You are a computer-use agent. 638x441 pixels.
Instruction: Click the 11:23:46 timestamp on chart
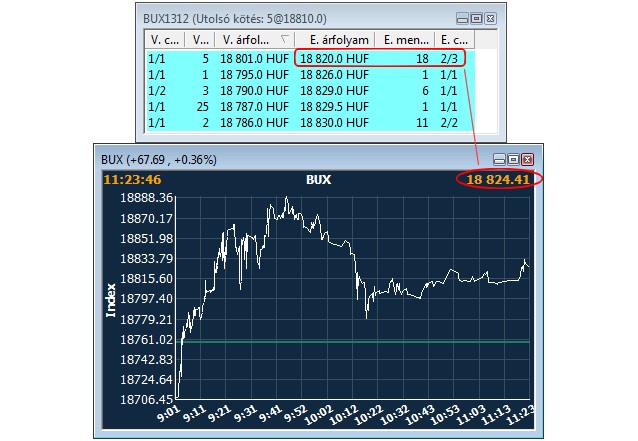pyautogui.click(x=132, y=179)
